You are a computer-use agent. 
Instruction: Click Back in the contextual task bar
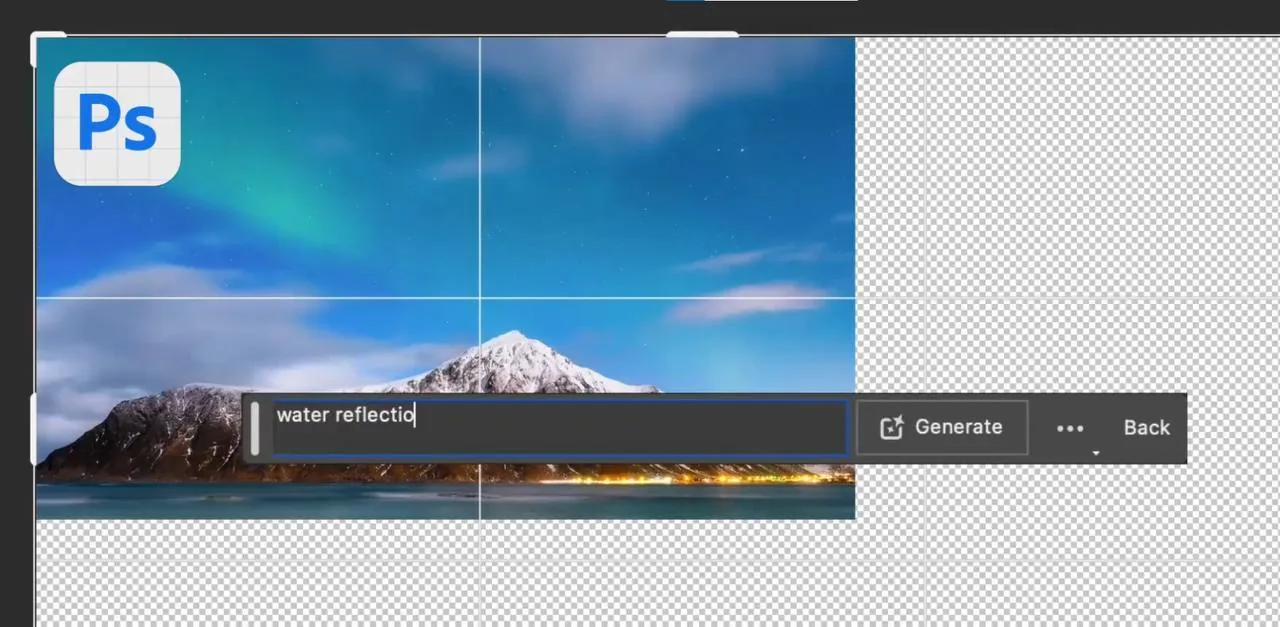pos(1146,428)
